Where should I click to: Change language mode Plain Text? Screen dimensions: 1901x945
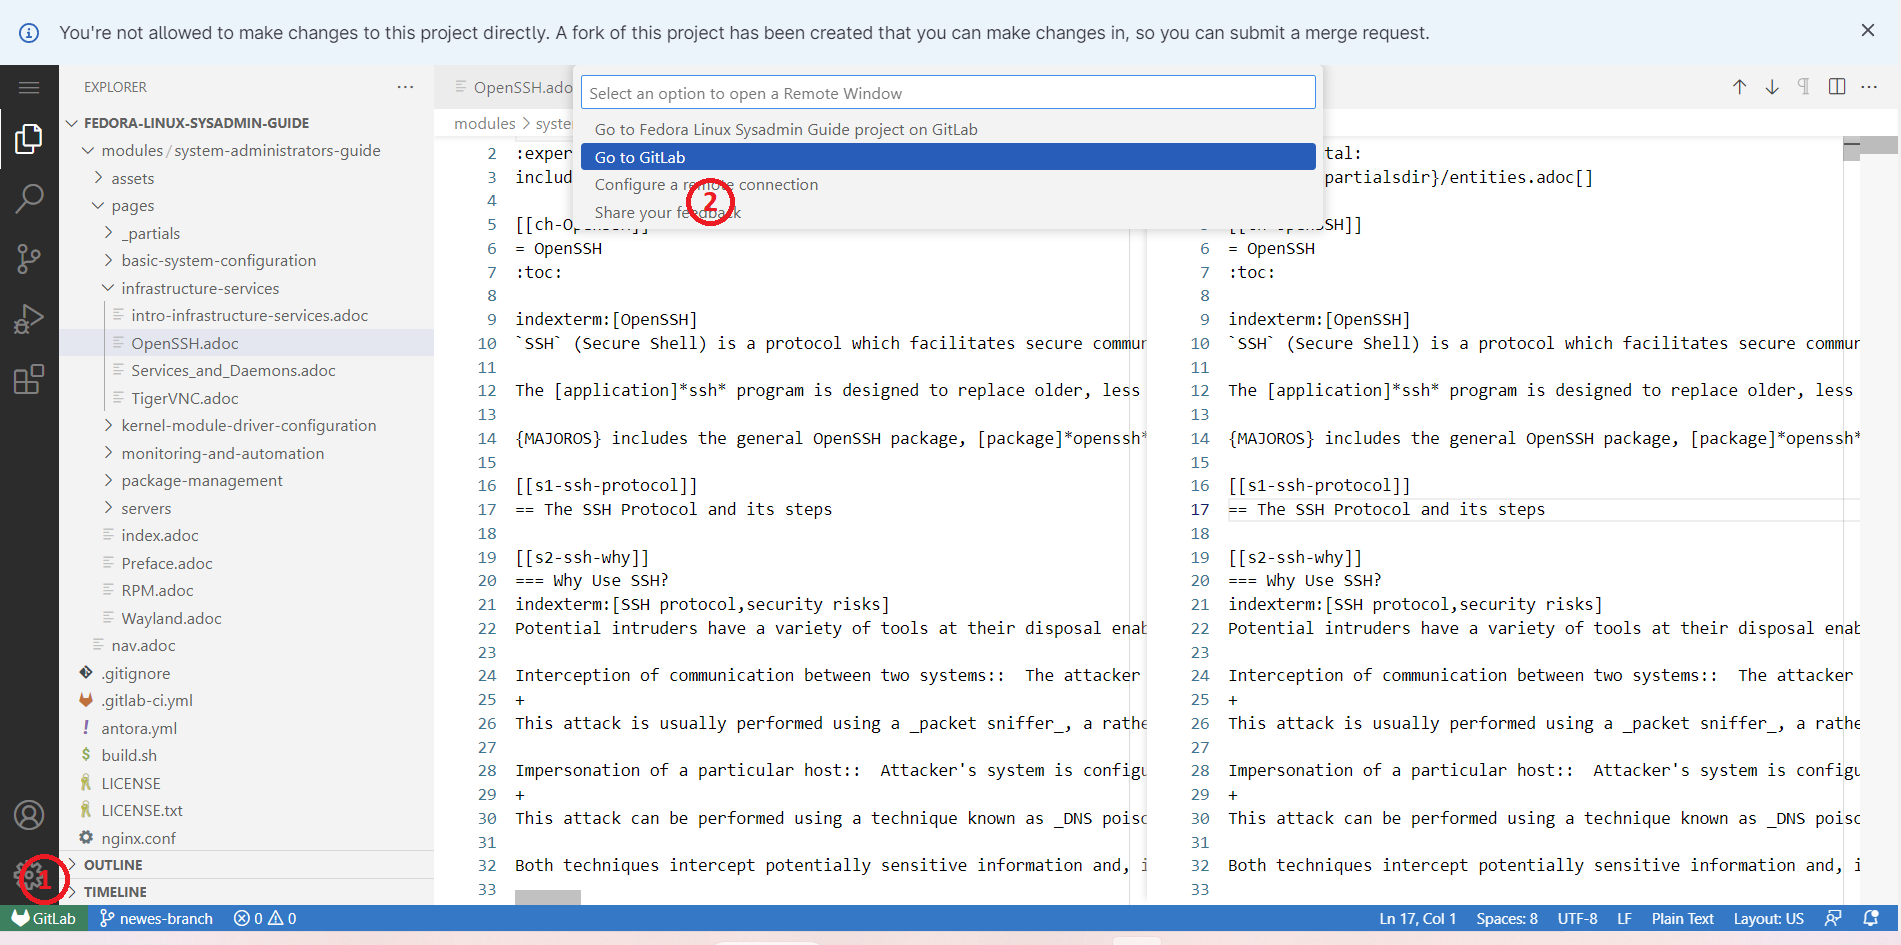[x=1682, y=918]
